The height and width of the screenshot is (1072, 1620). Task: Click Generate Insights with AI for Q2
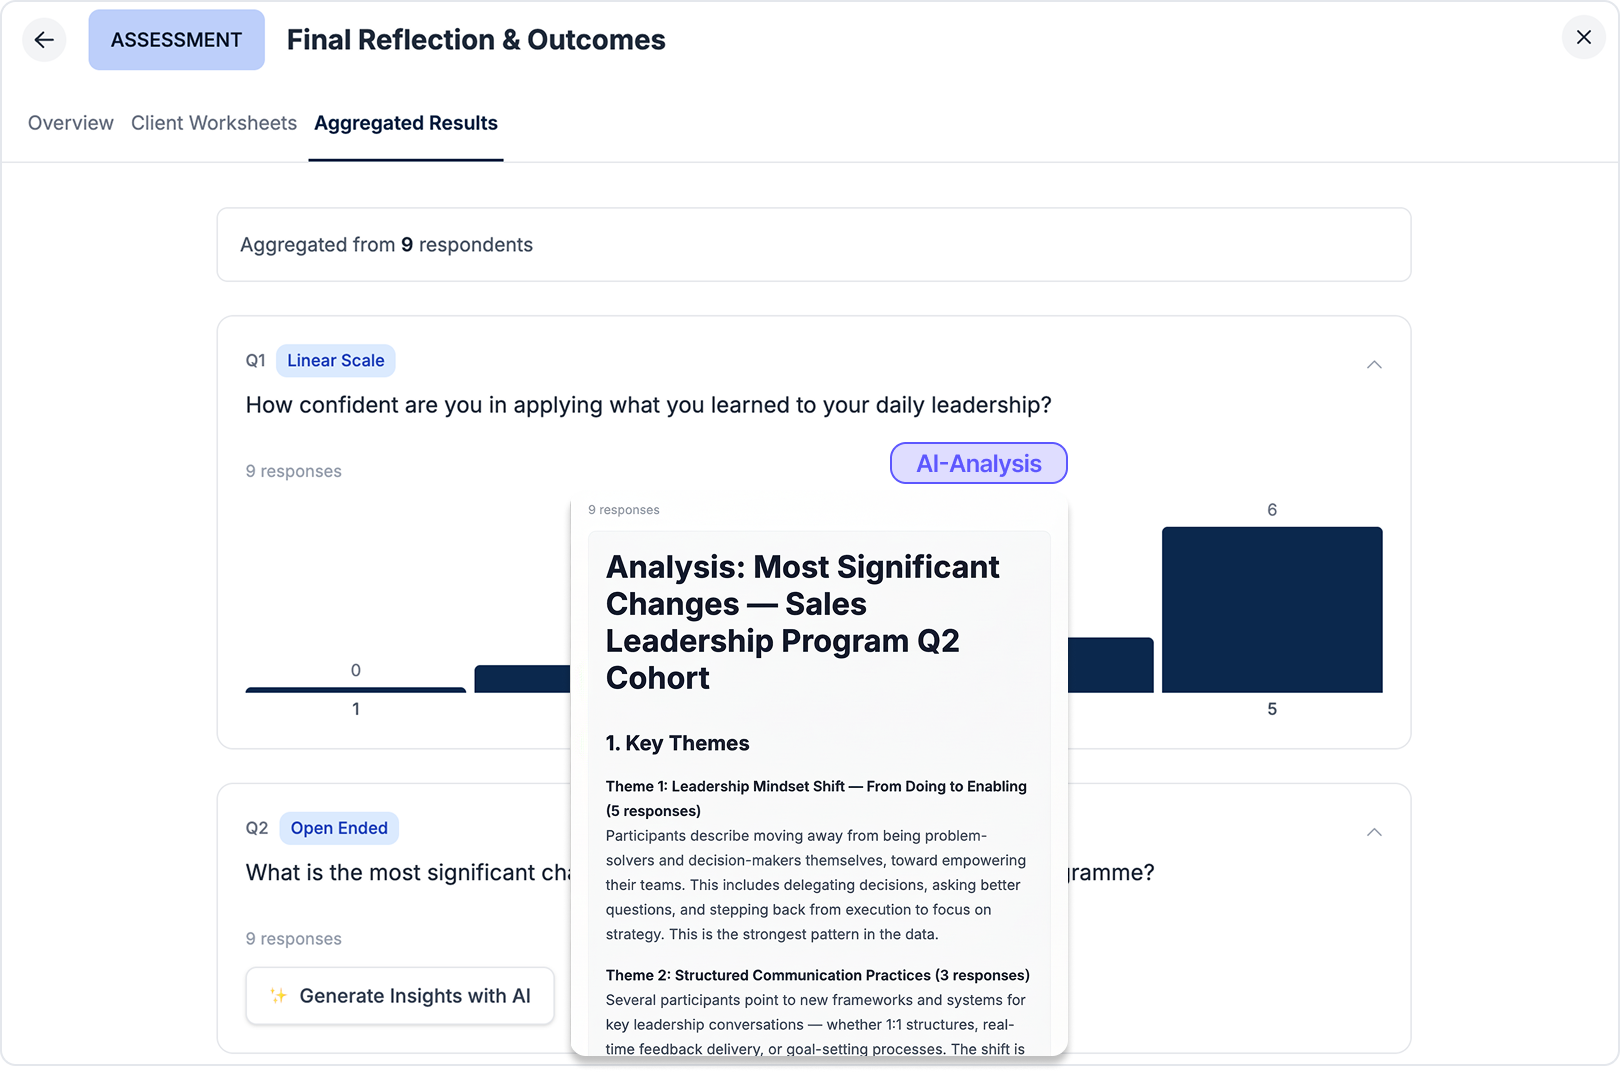[x=399, y=995]
